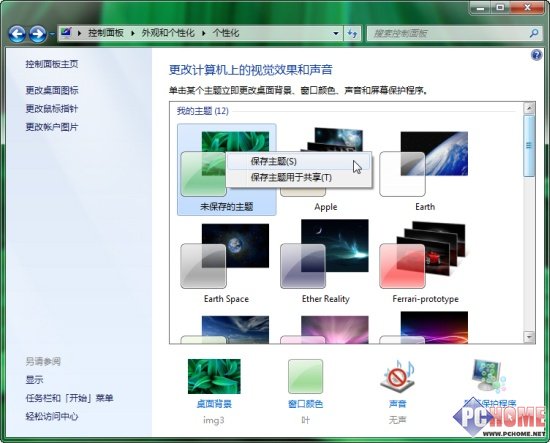Open screen saver settings monitor icon
This screenshot has height=443, width=550.
[489, 376]
